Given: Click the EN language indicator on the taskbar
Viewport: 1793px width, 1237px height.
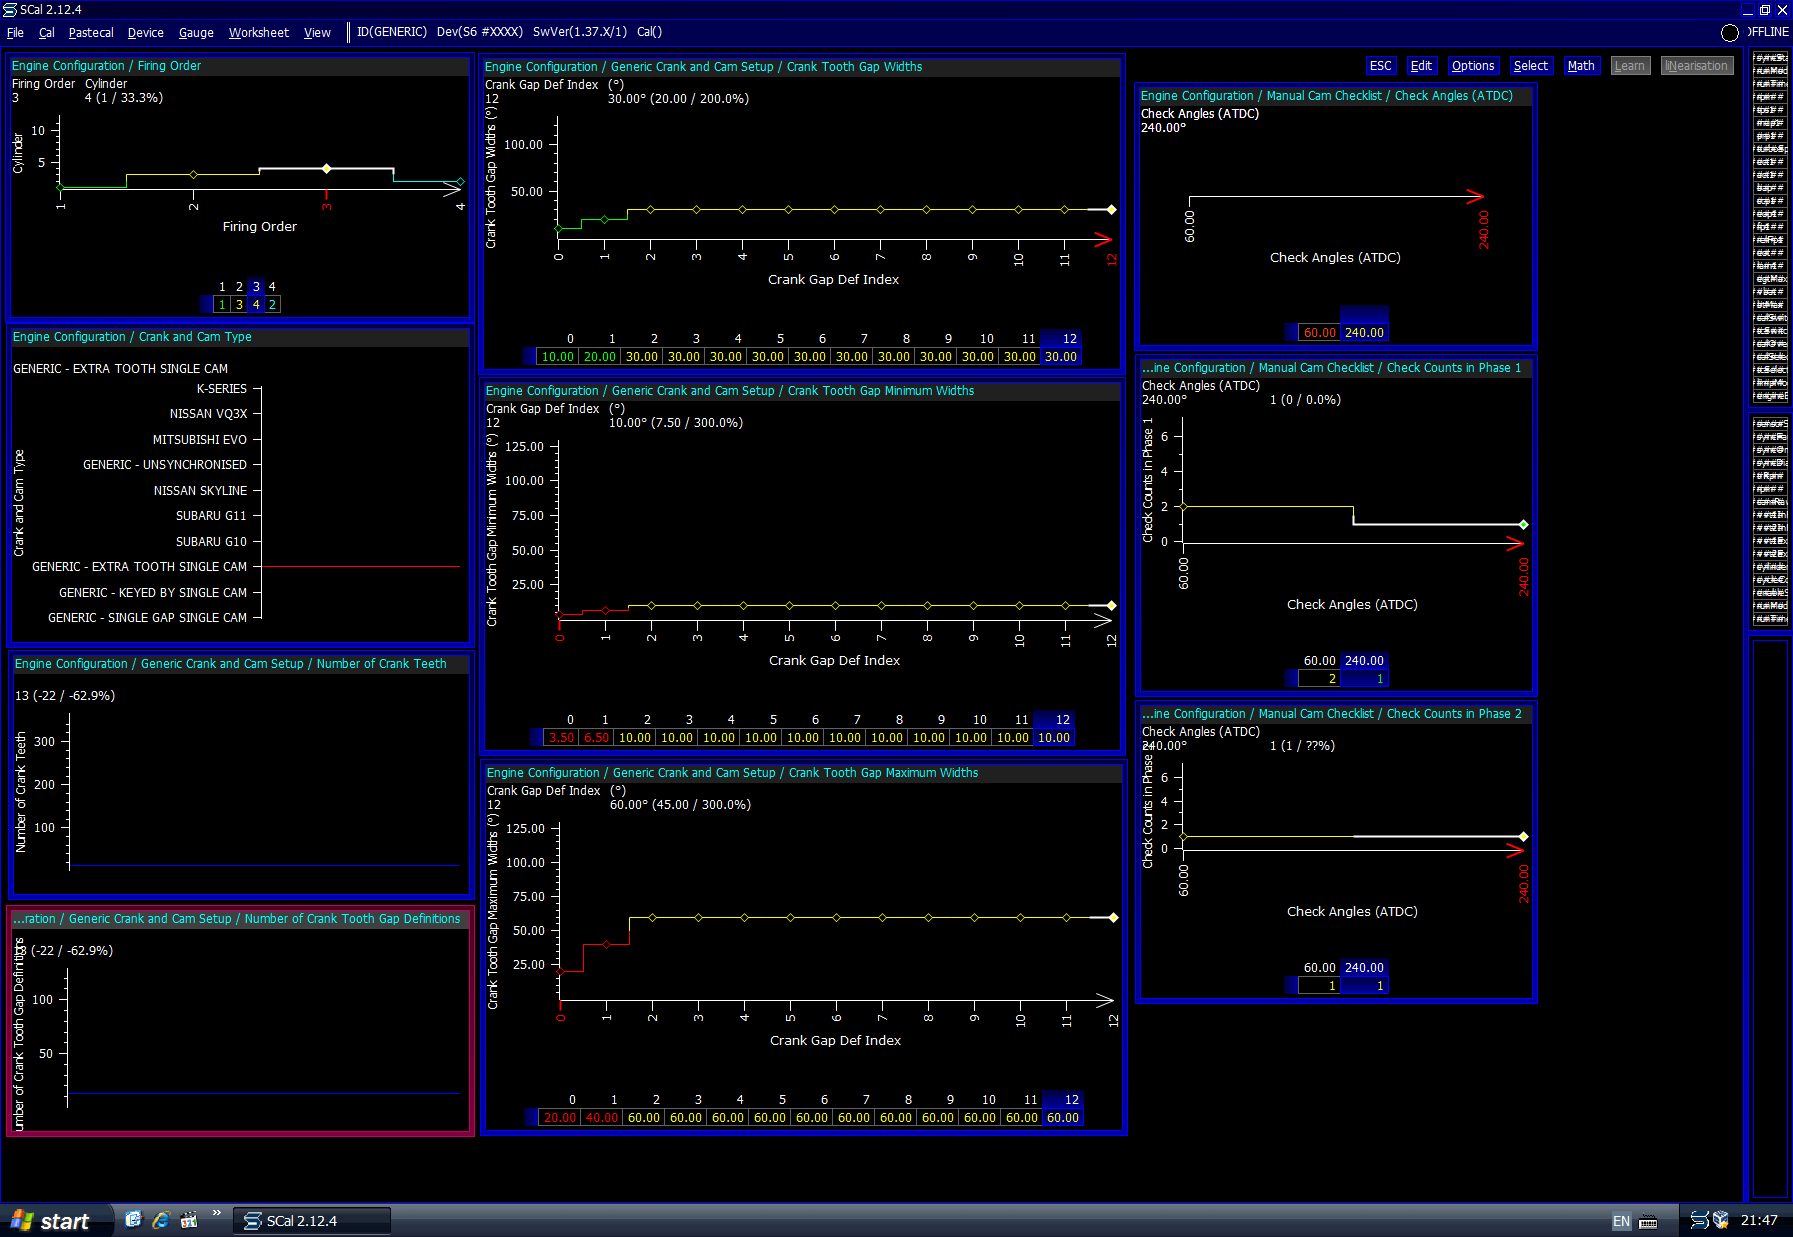Looking at the screenshot, I should [x=1621, y=1221].
